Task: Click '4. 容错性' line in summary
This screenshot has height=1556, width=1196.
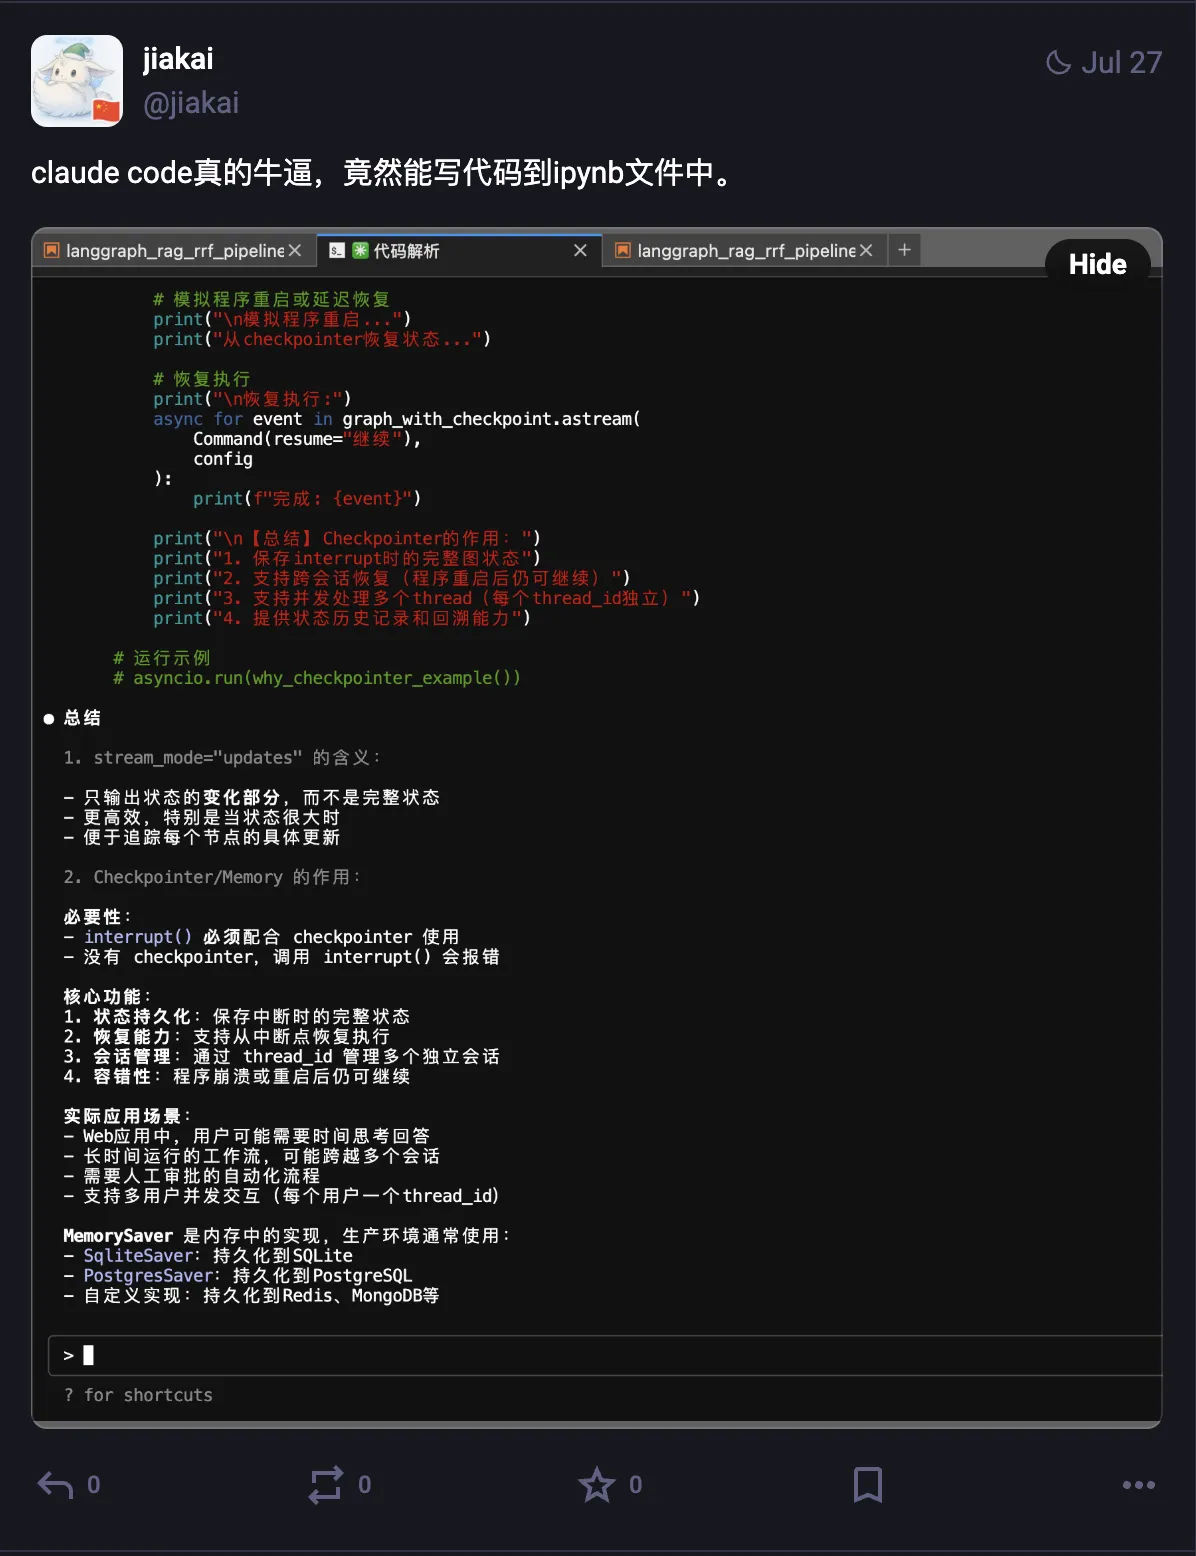Action: (x=236, y=1077)
